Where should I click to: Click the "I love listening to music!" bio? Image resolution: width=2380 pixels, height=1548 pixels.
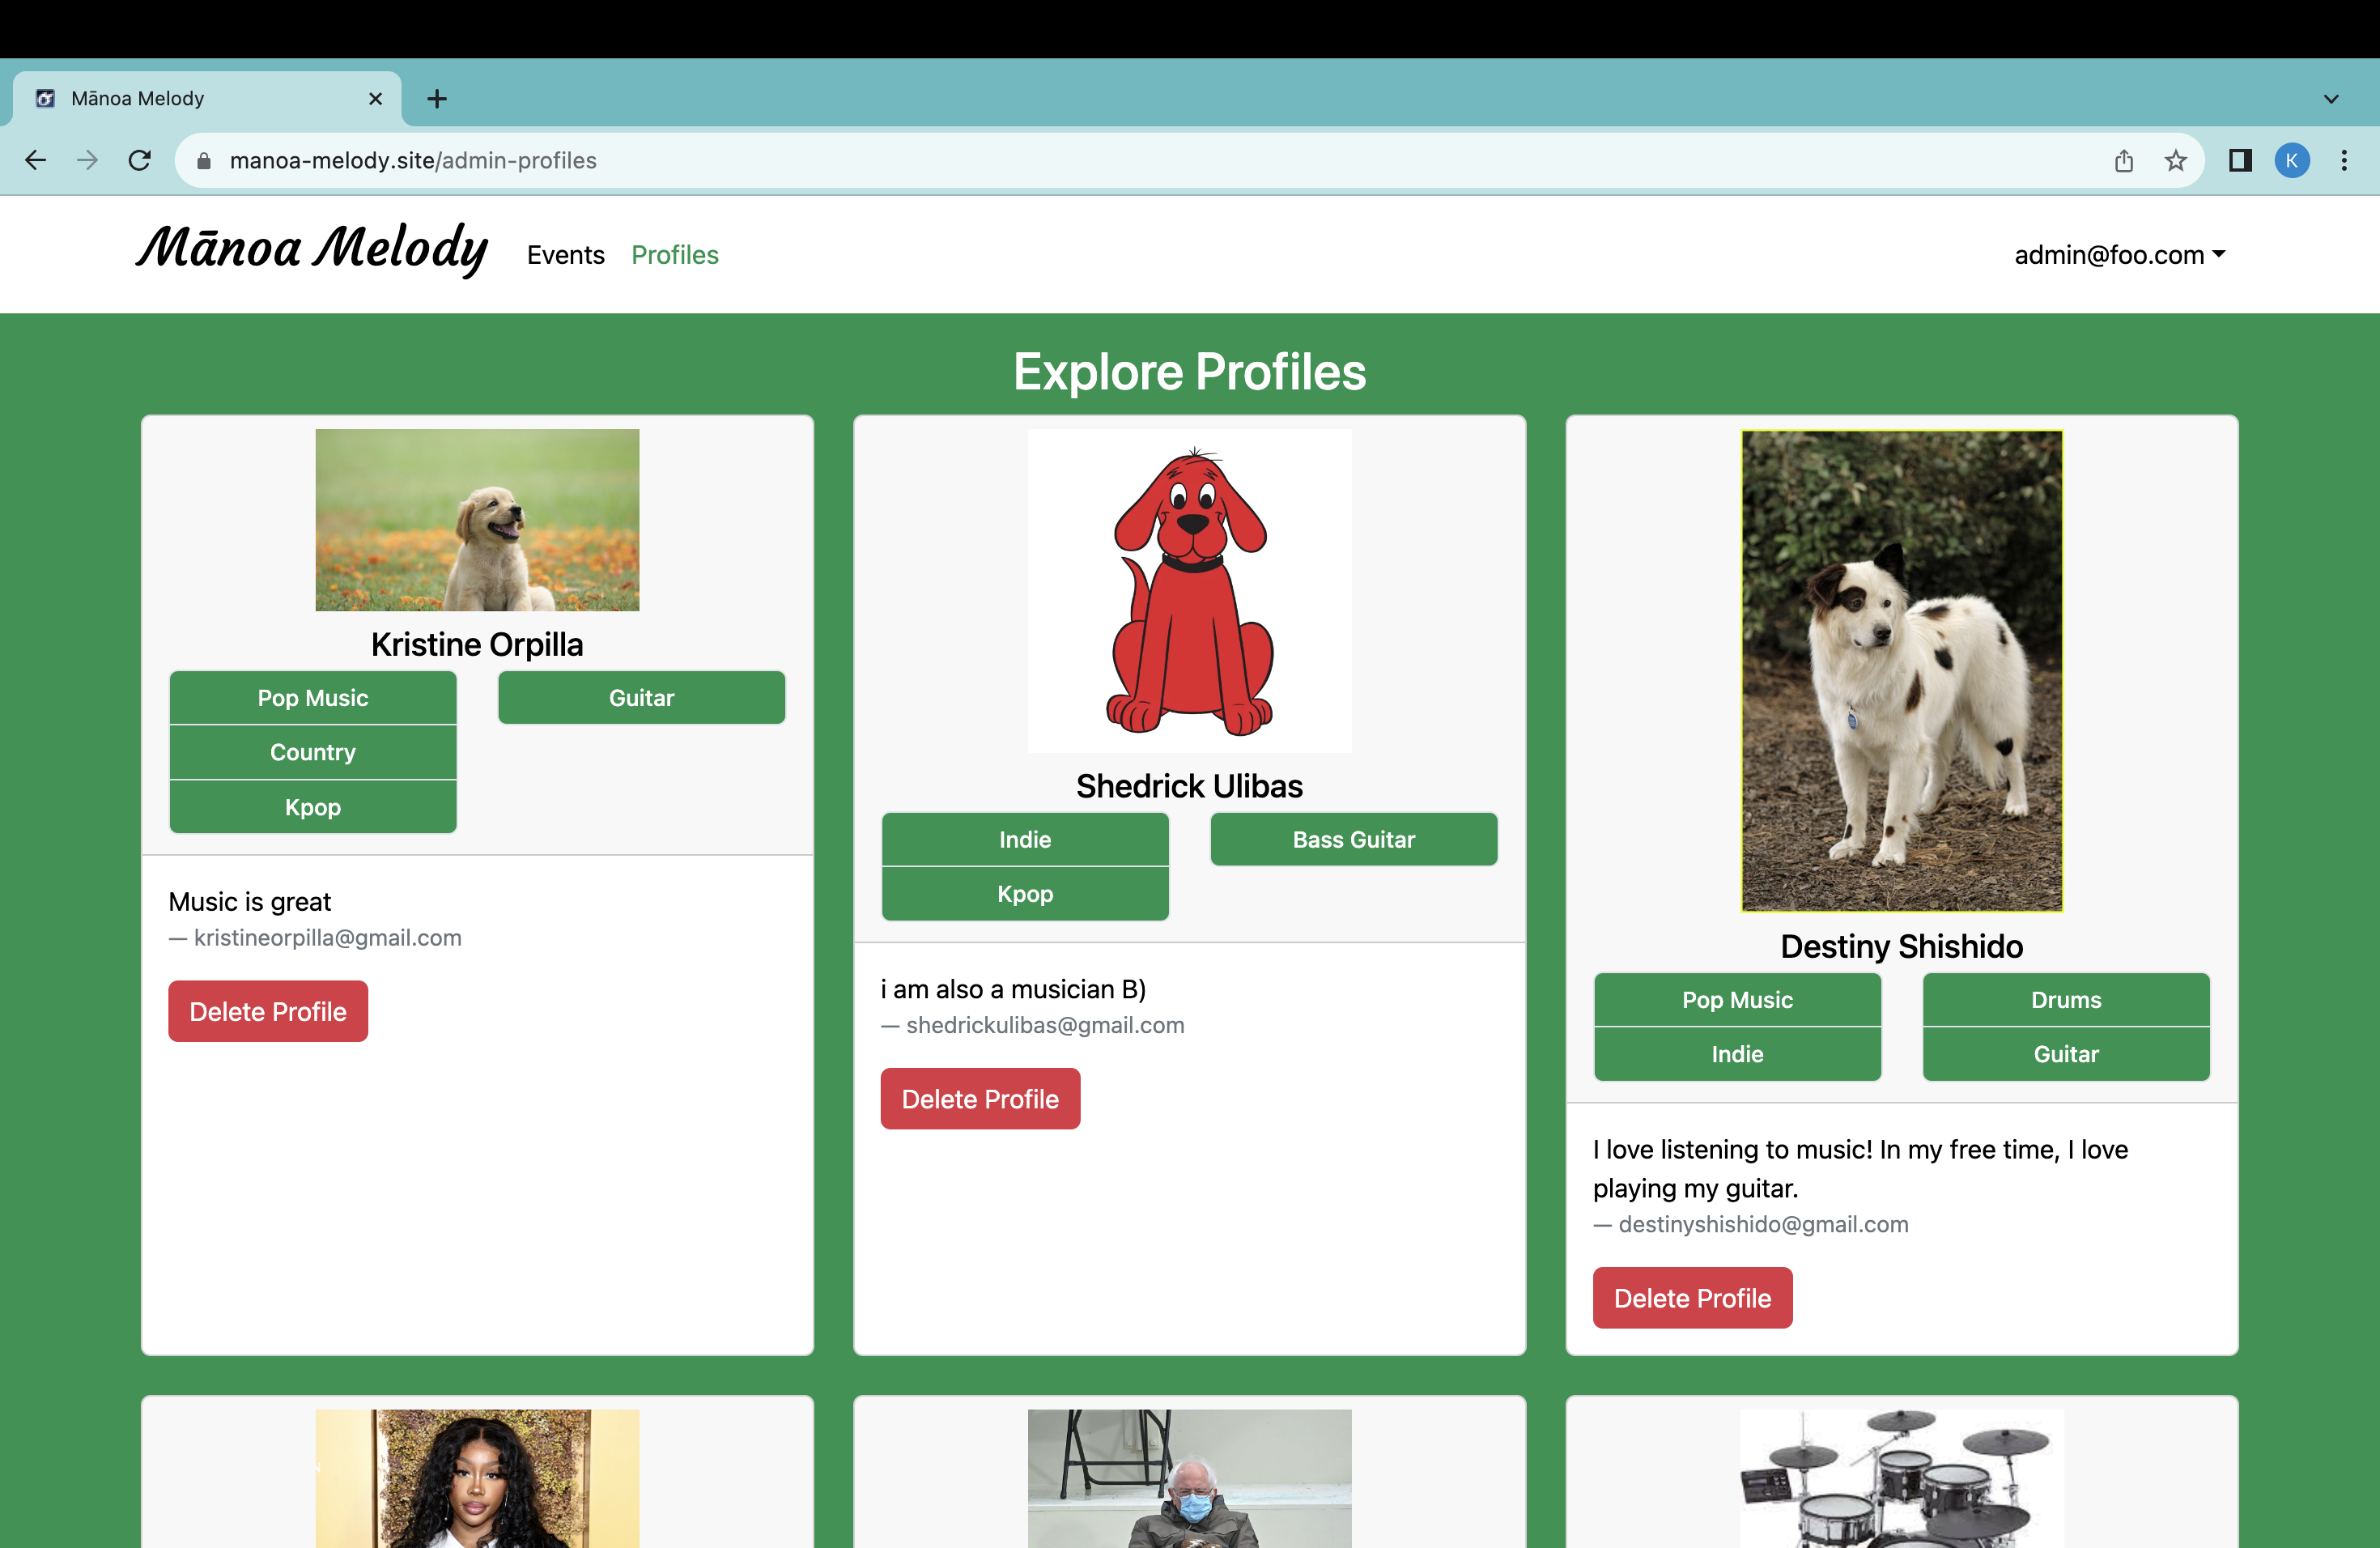[1860, 1169]
